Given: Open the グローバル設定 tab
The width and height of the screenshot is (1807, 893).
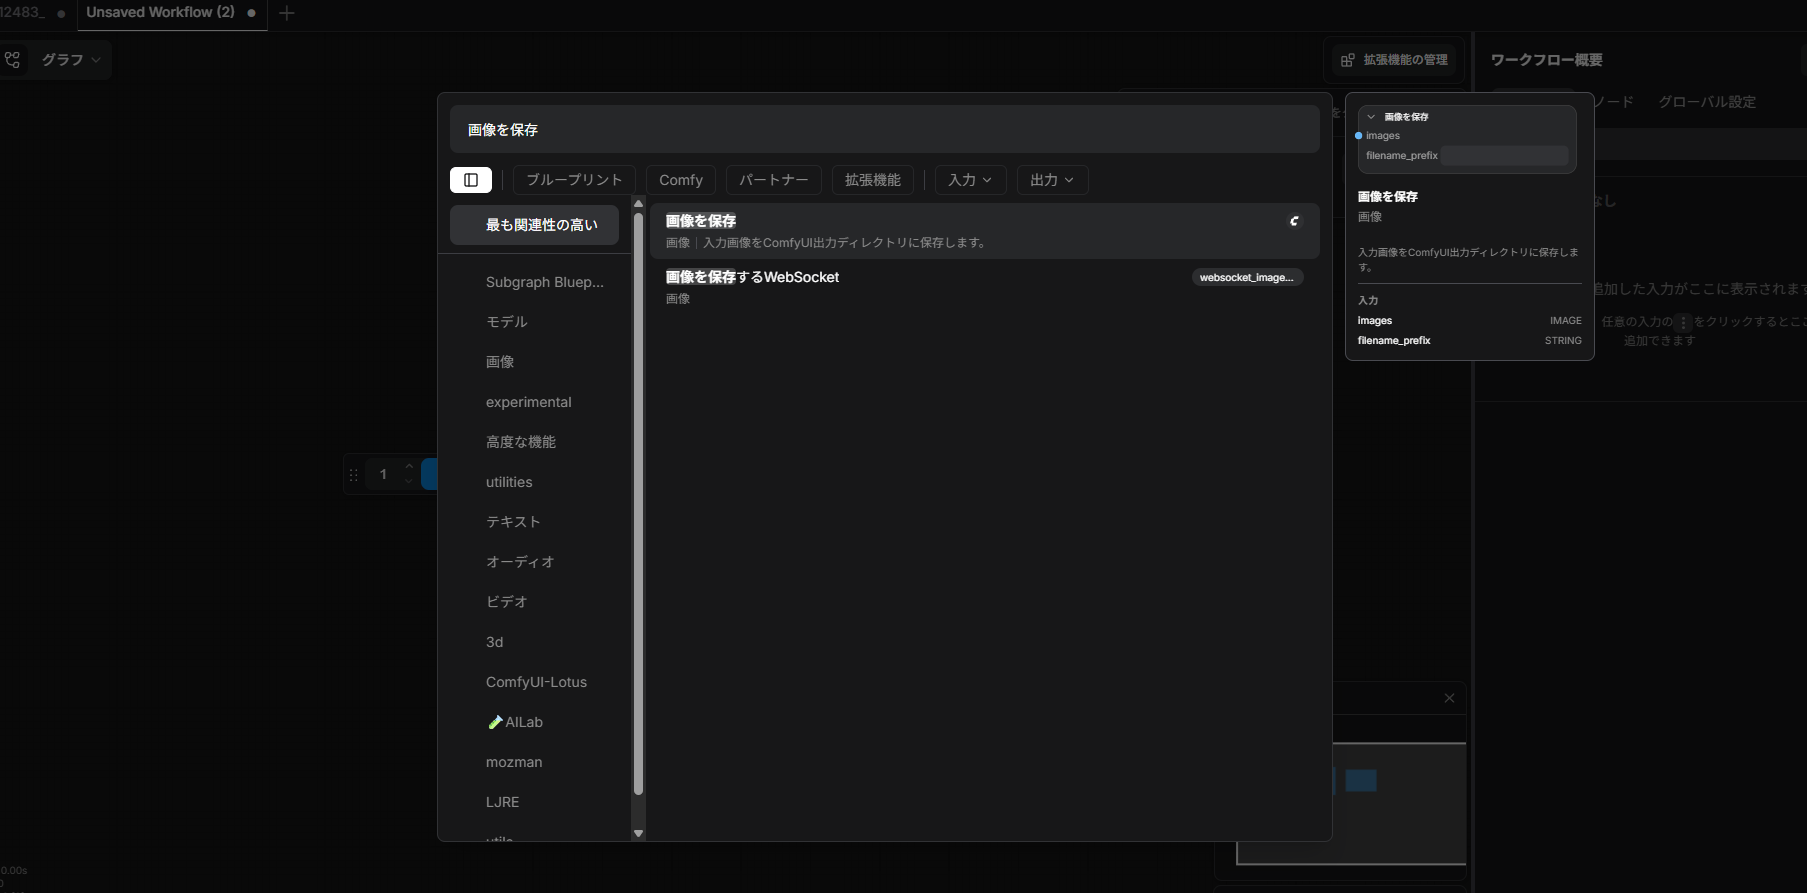Looking at the screenshot, I should (x=1707, y=102).
